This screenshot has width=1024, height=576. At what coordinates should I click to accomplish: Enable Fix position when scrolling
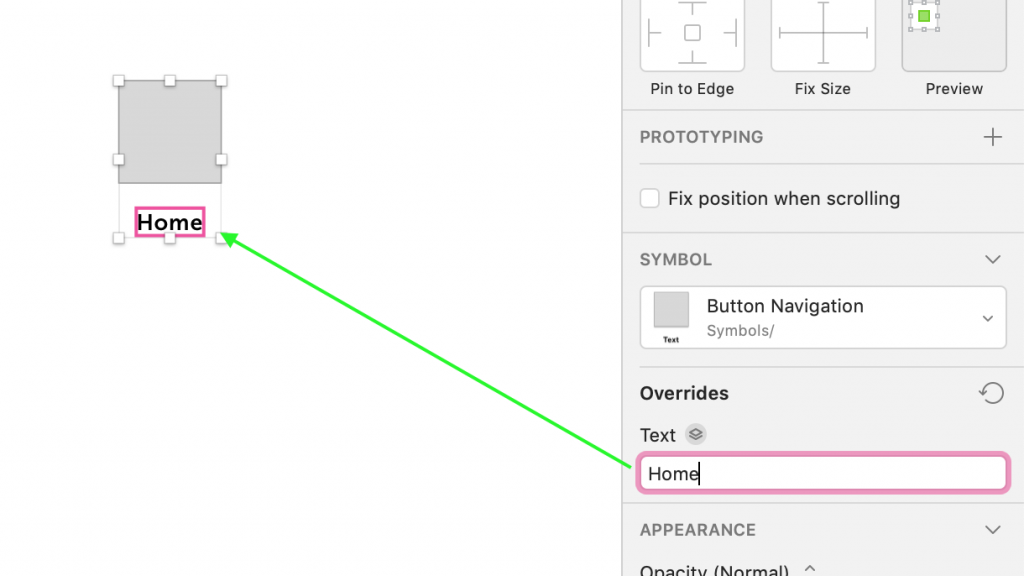coord(649,198)
